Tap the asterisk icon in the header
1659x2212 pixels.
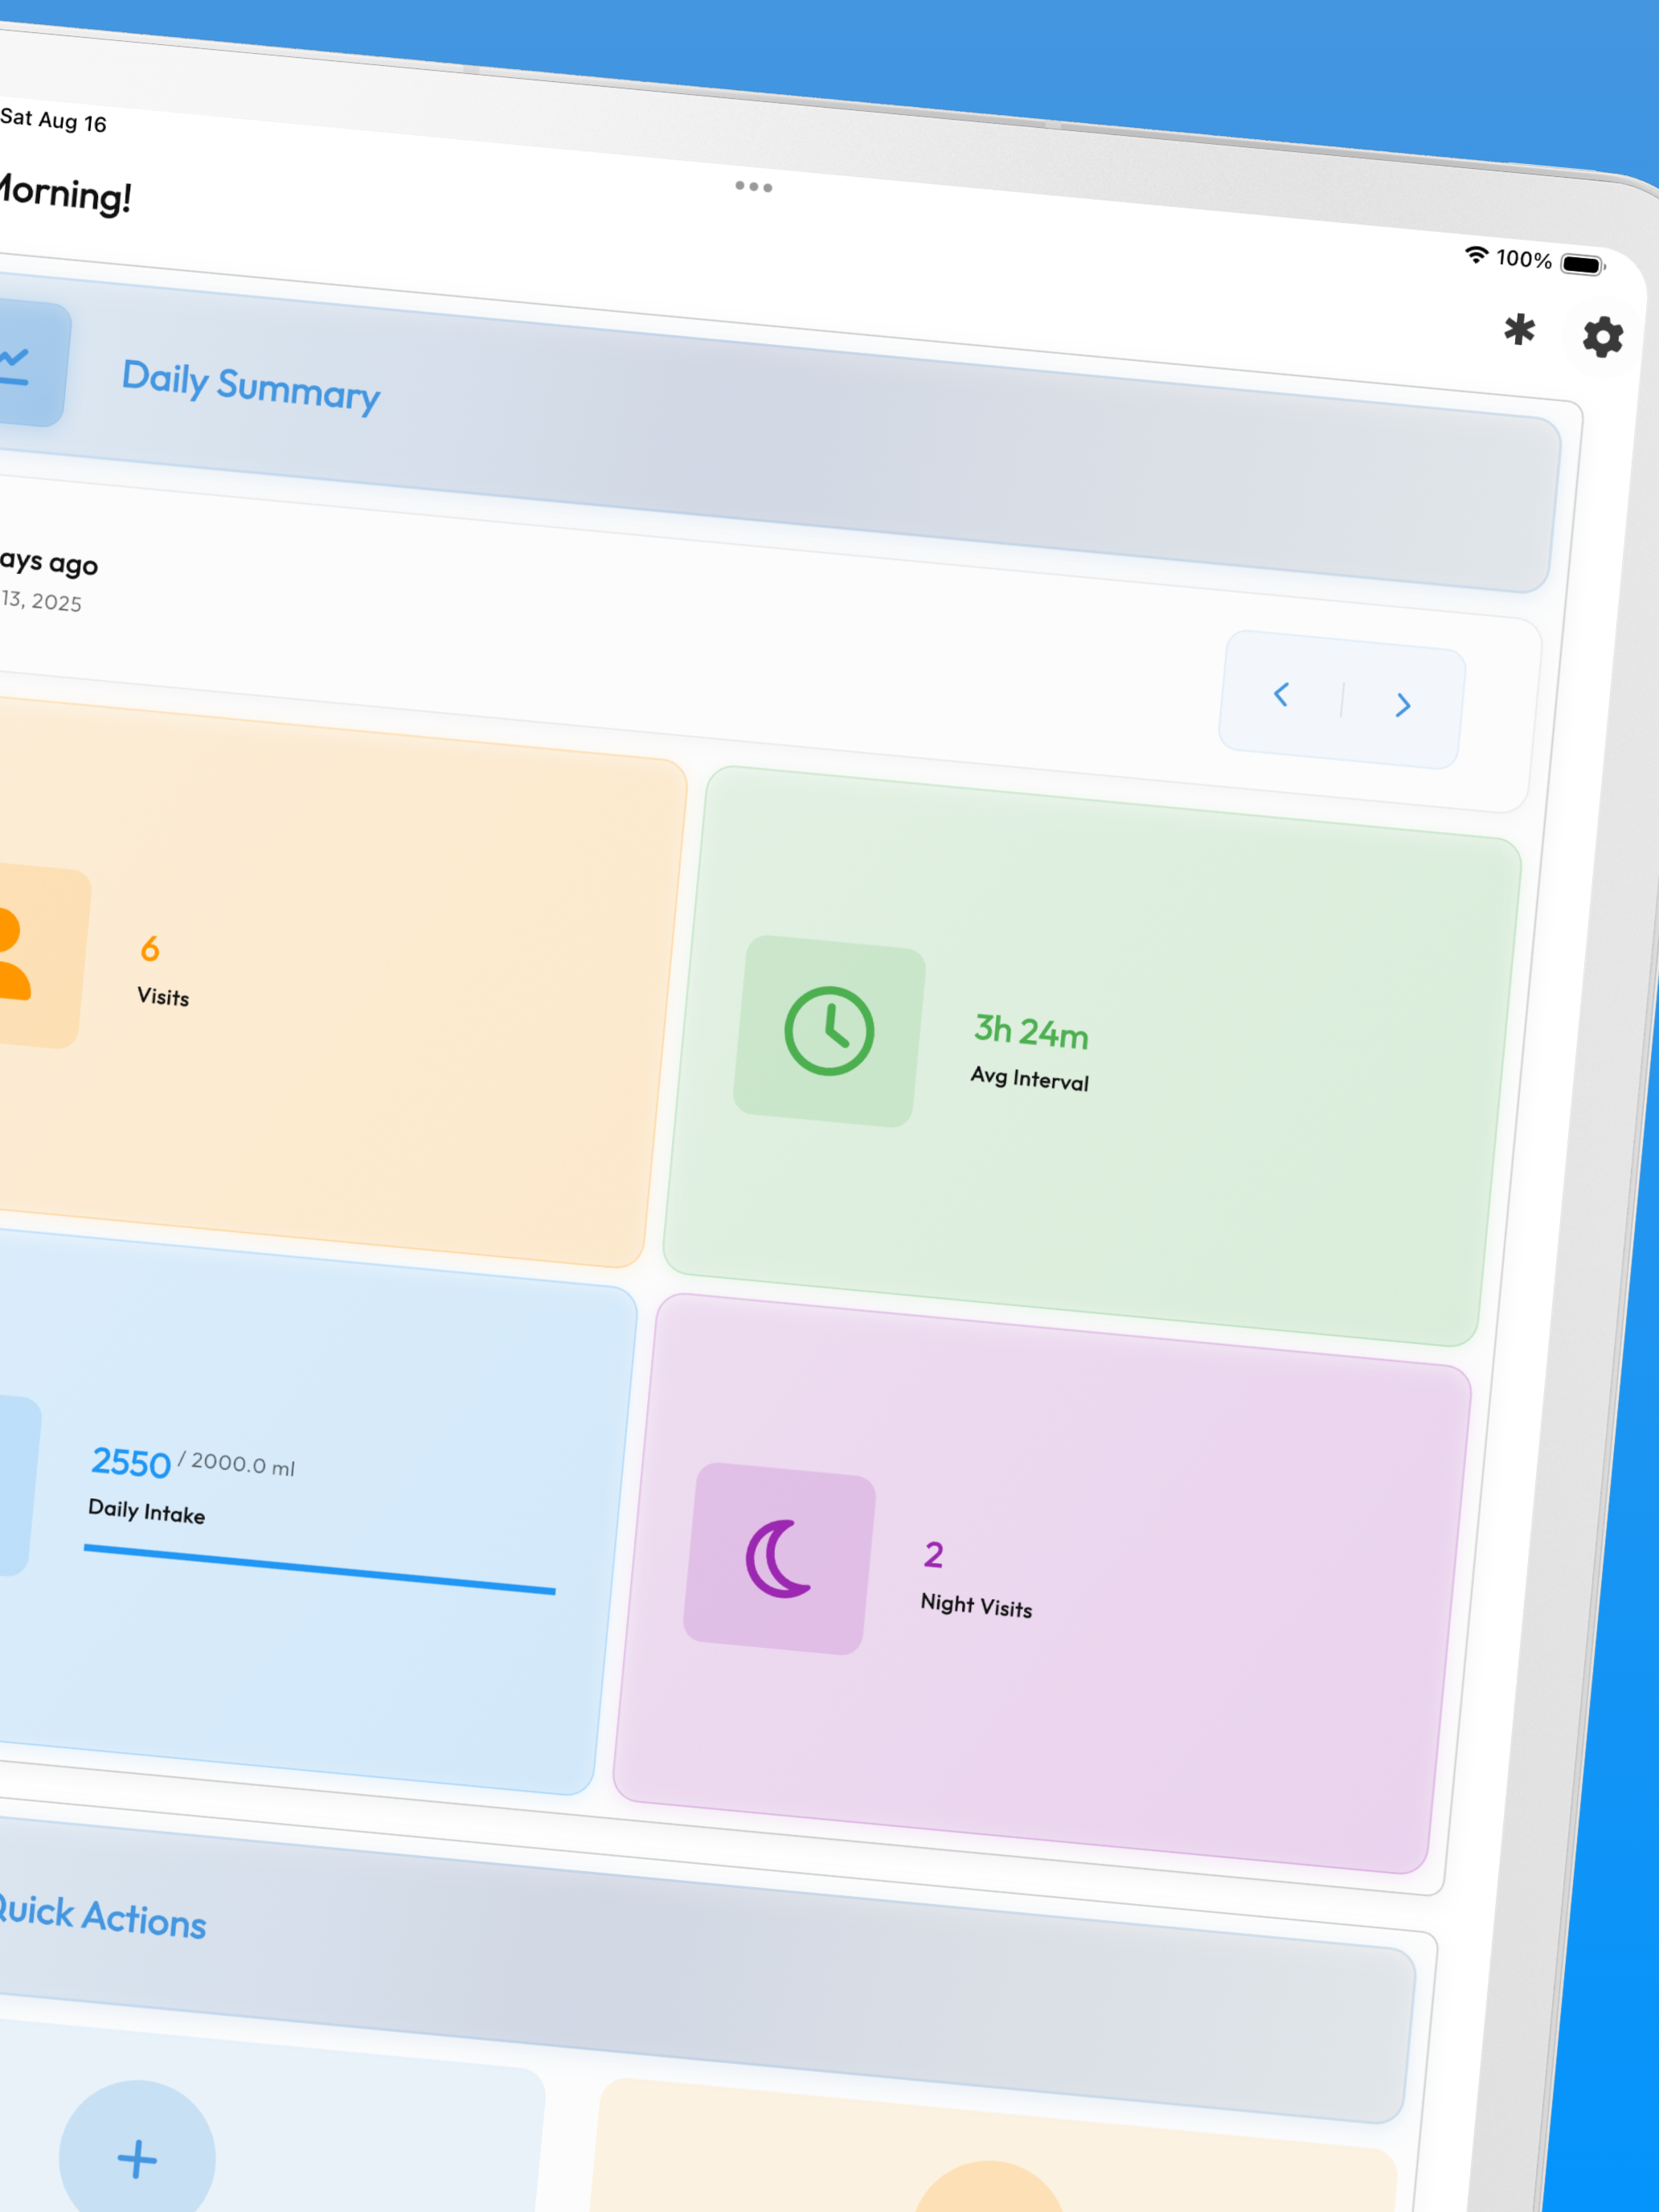pyautogui.click(x=1519, y=329)
